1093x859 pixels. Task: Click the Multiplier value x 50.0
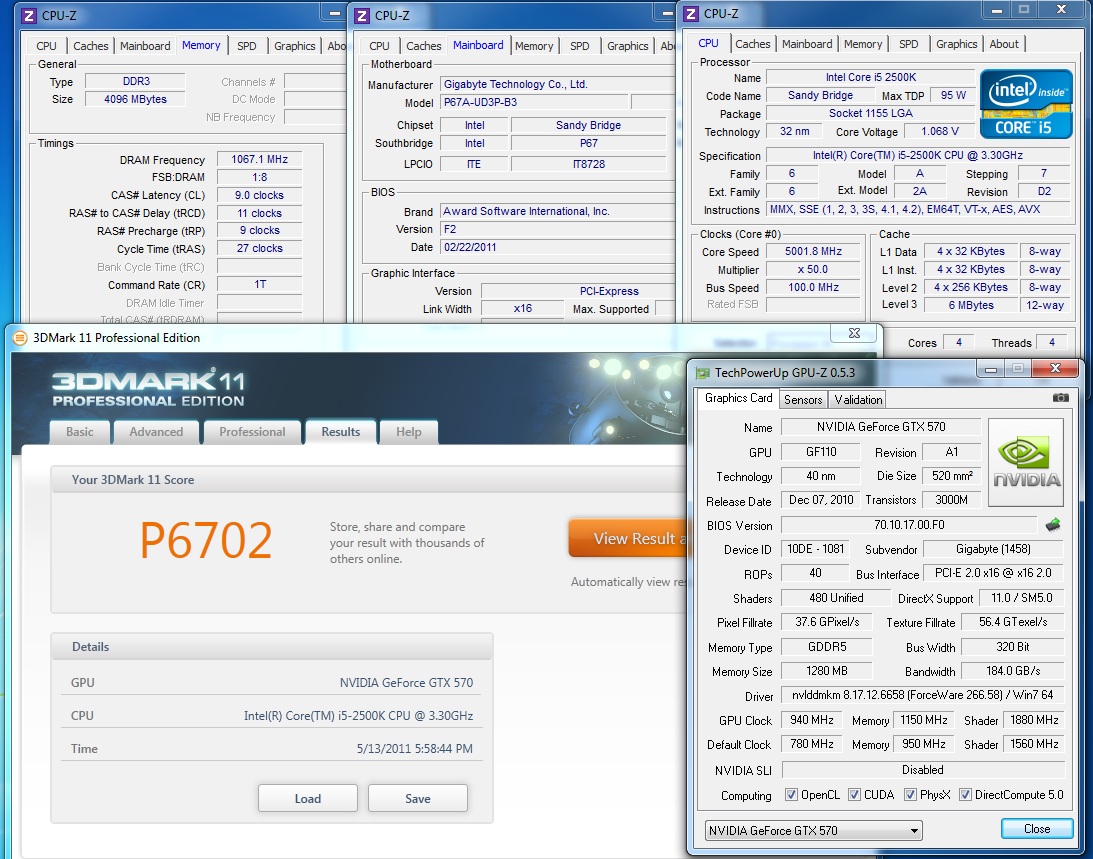click(813, 270)
